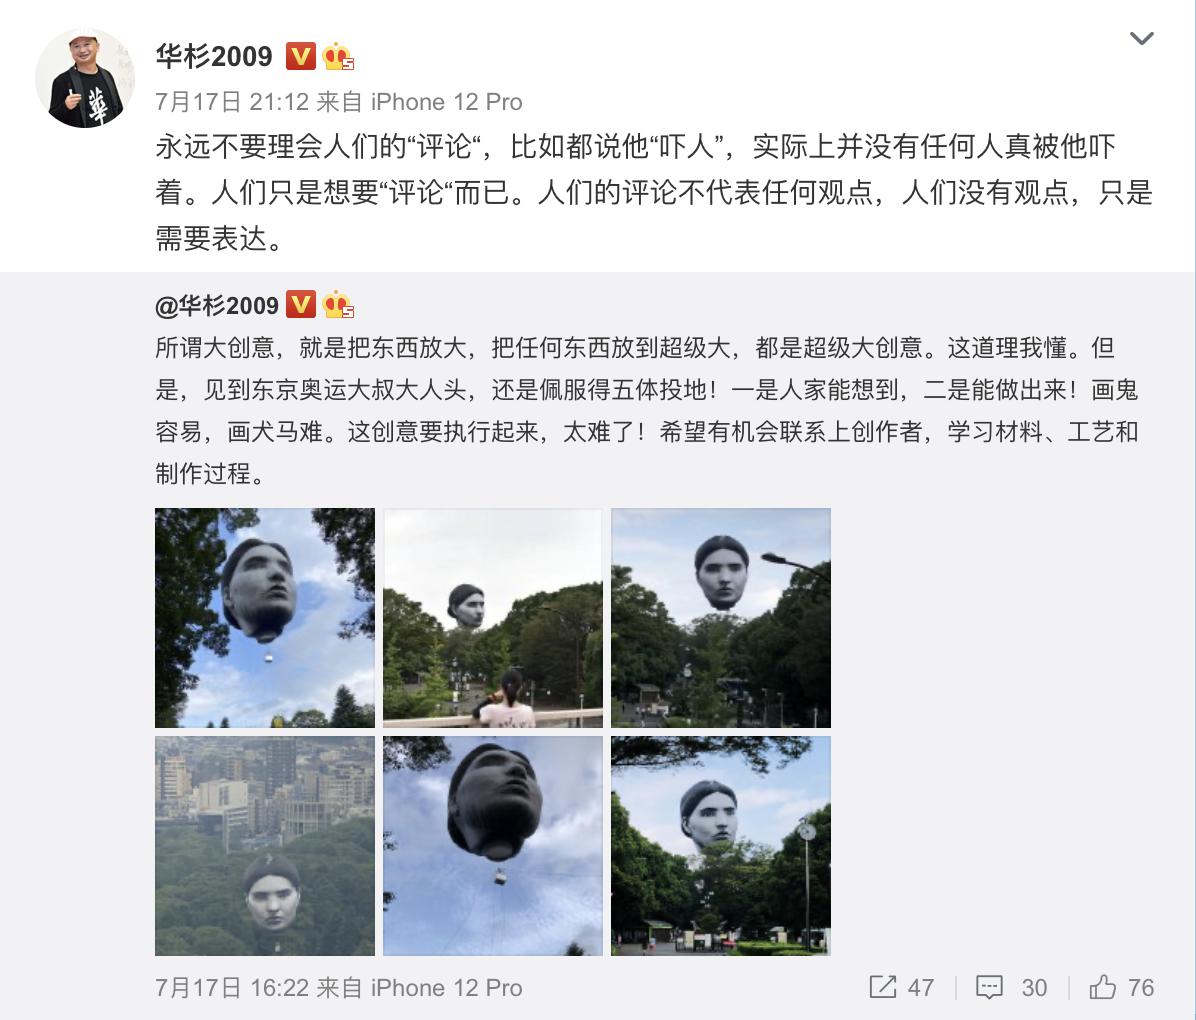Like the quoted post with thumbs-up
The image size is (1196, 1020).
[1102, 986]
